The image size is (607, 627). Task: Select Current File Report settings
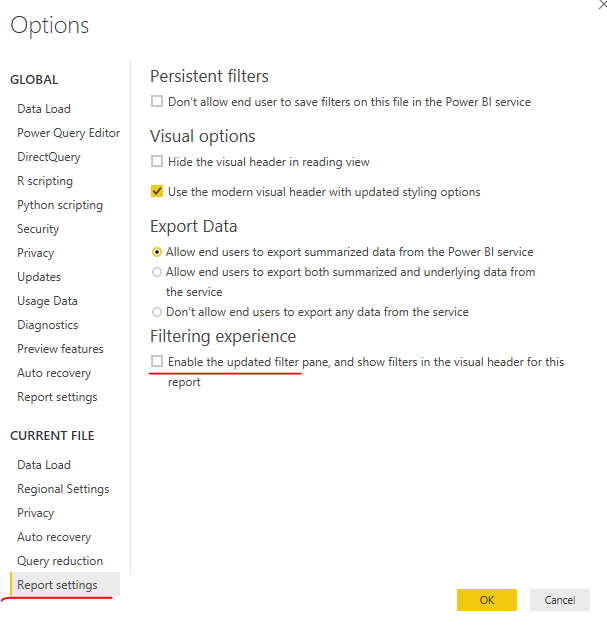point(65,585)
